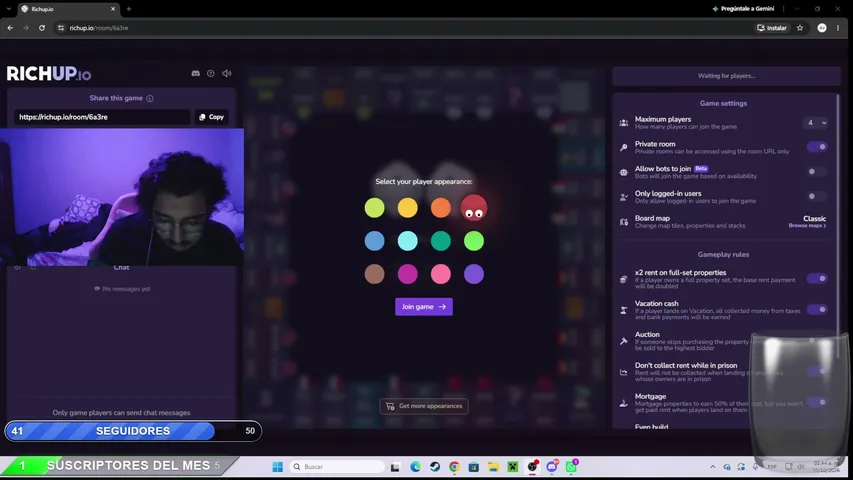Click Instalar app button in address bar
Viewport: 853px width, 480px height.
[772, 28]
